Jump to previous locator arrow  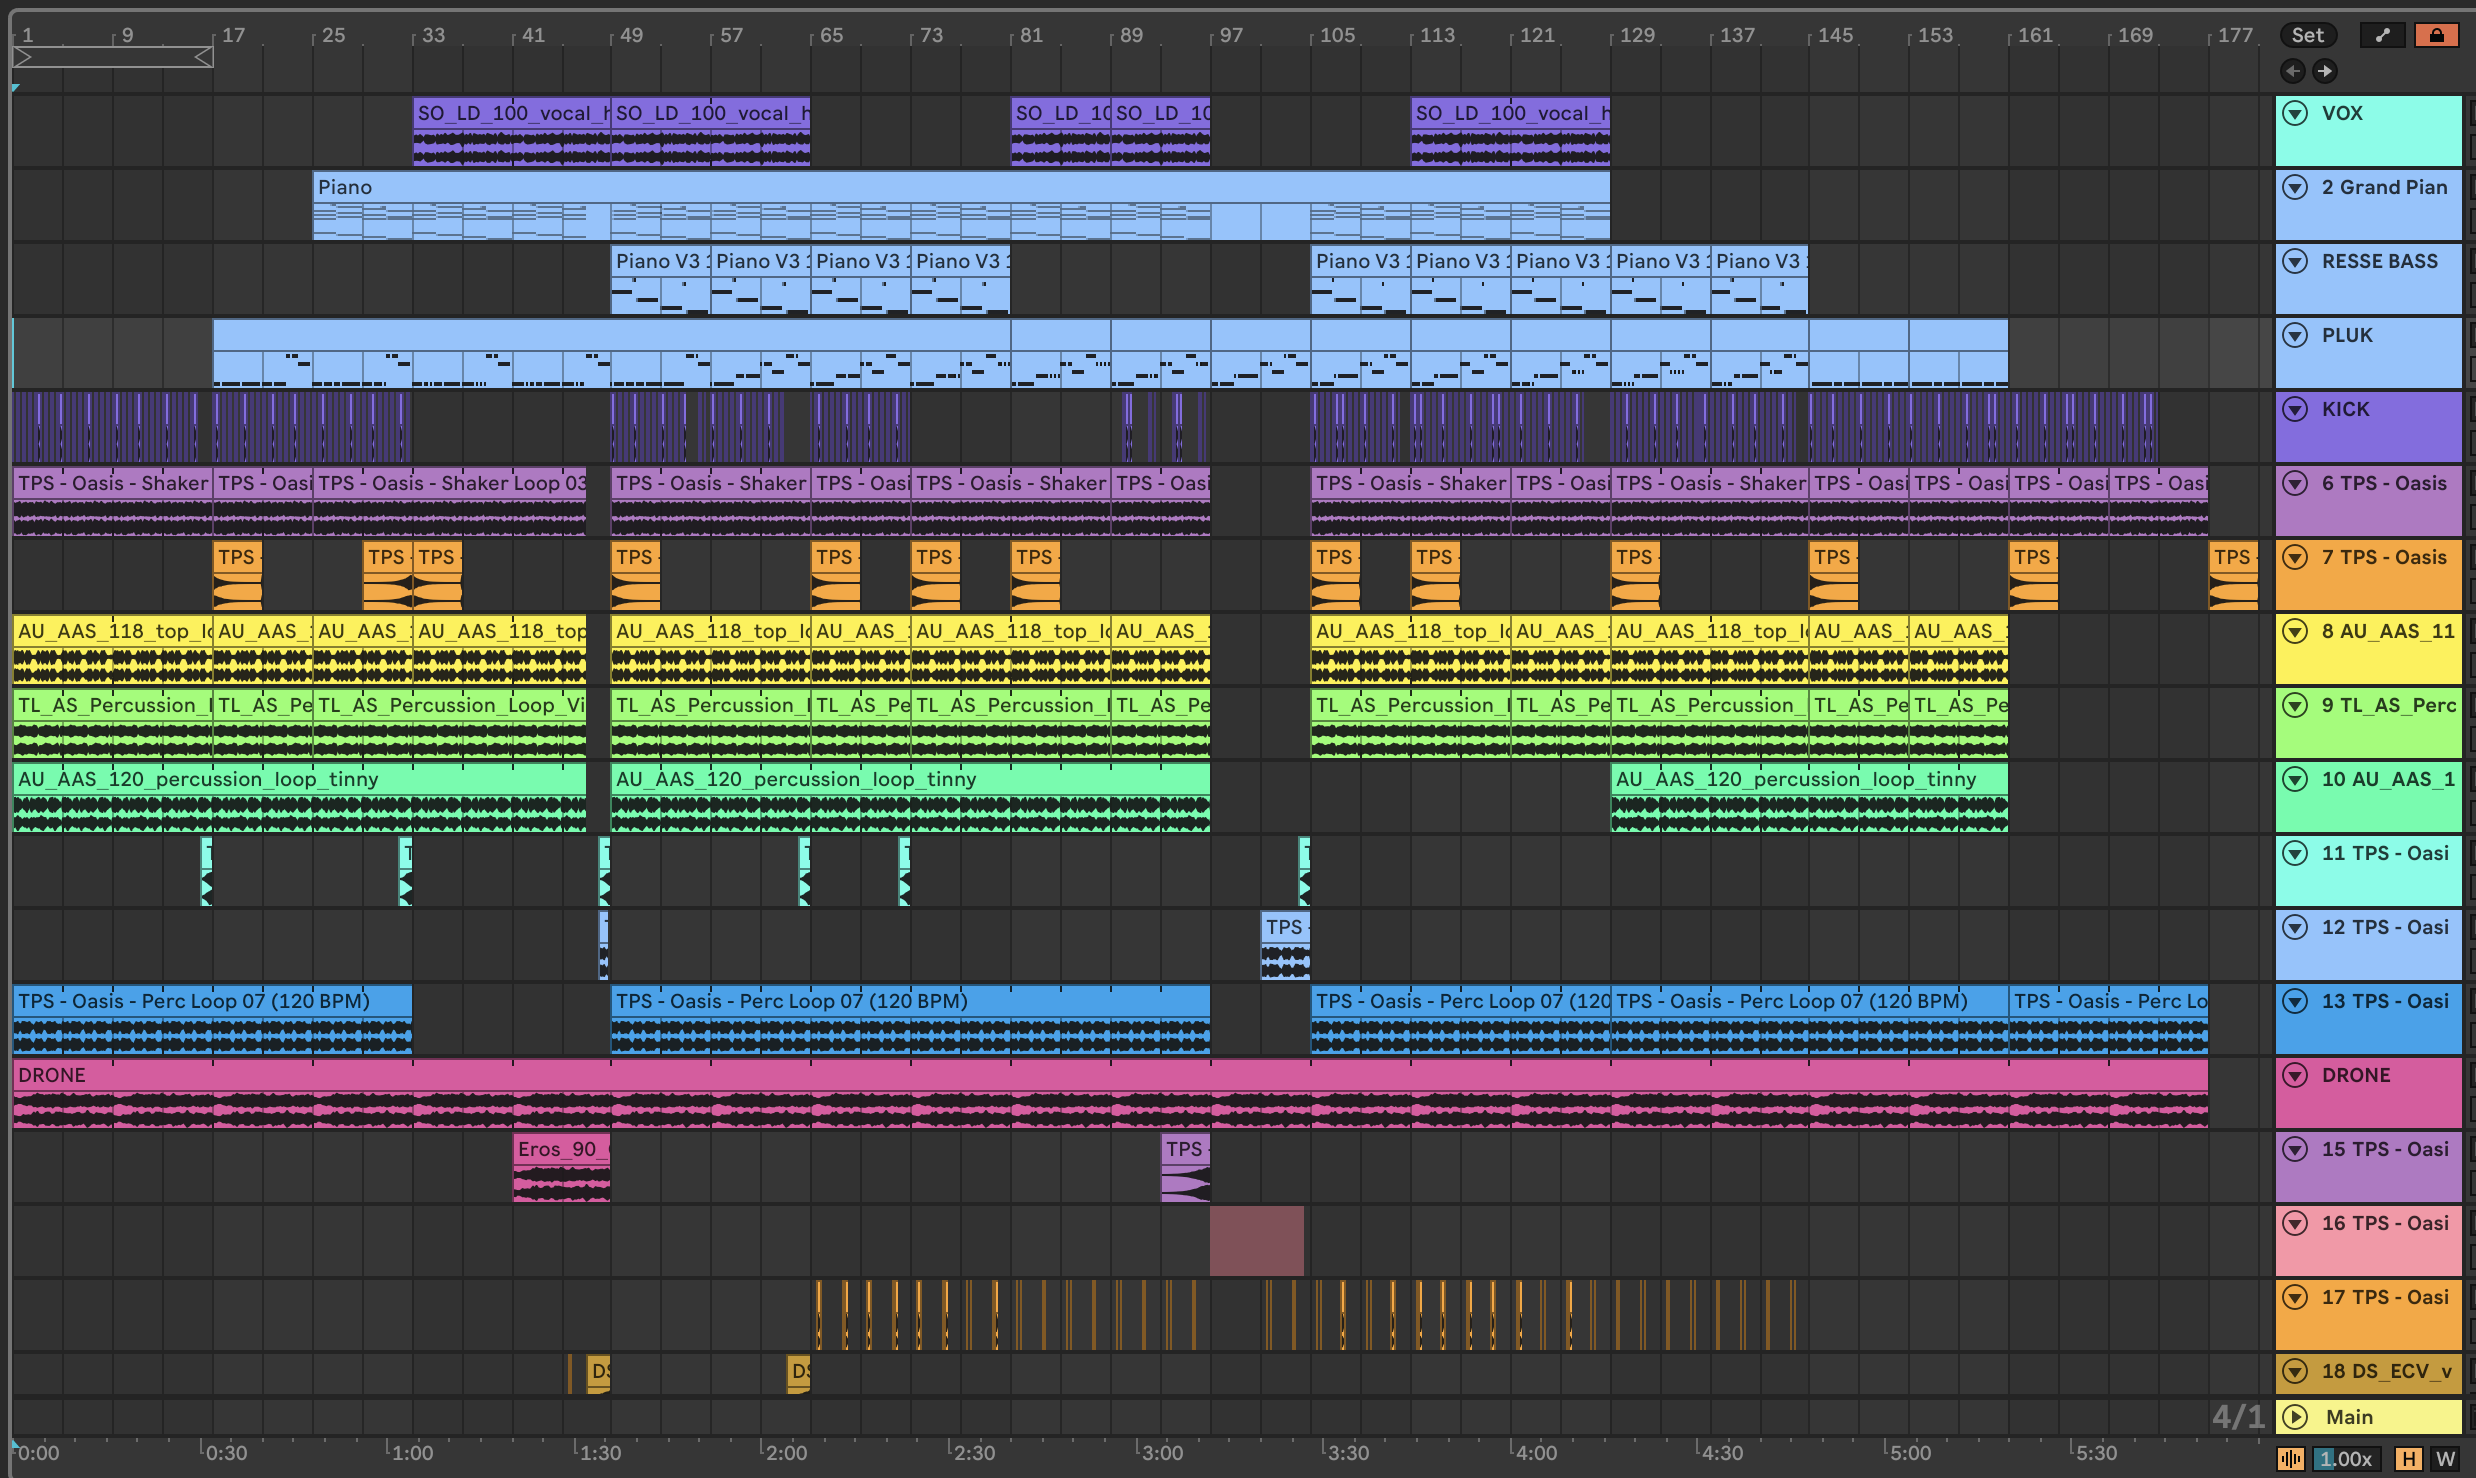click(x=2293, y=71)
